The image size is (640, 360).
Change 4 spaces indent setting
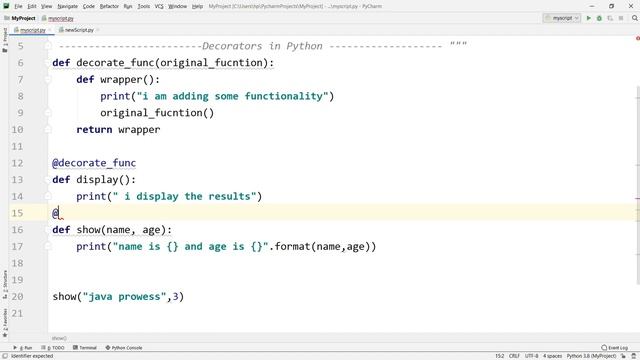pos(552,356)
